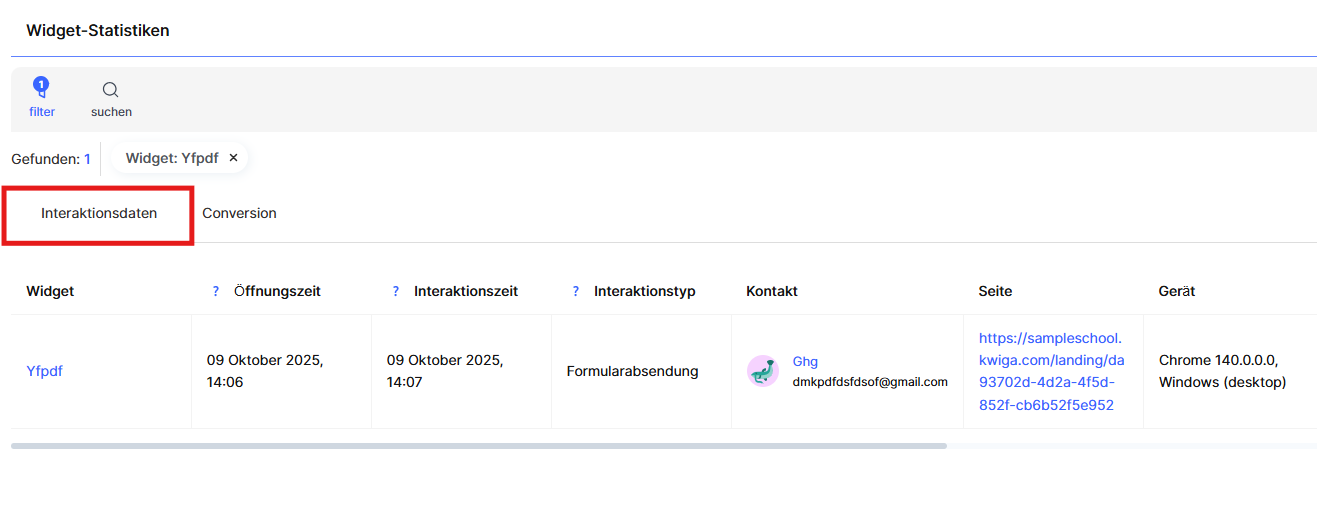Click the Kontakt column header
The width and height of the screenshot is (1317, 508).
[x=771, y=292]
